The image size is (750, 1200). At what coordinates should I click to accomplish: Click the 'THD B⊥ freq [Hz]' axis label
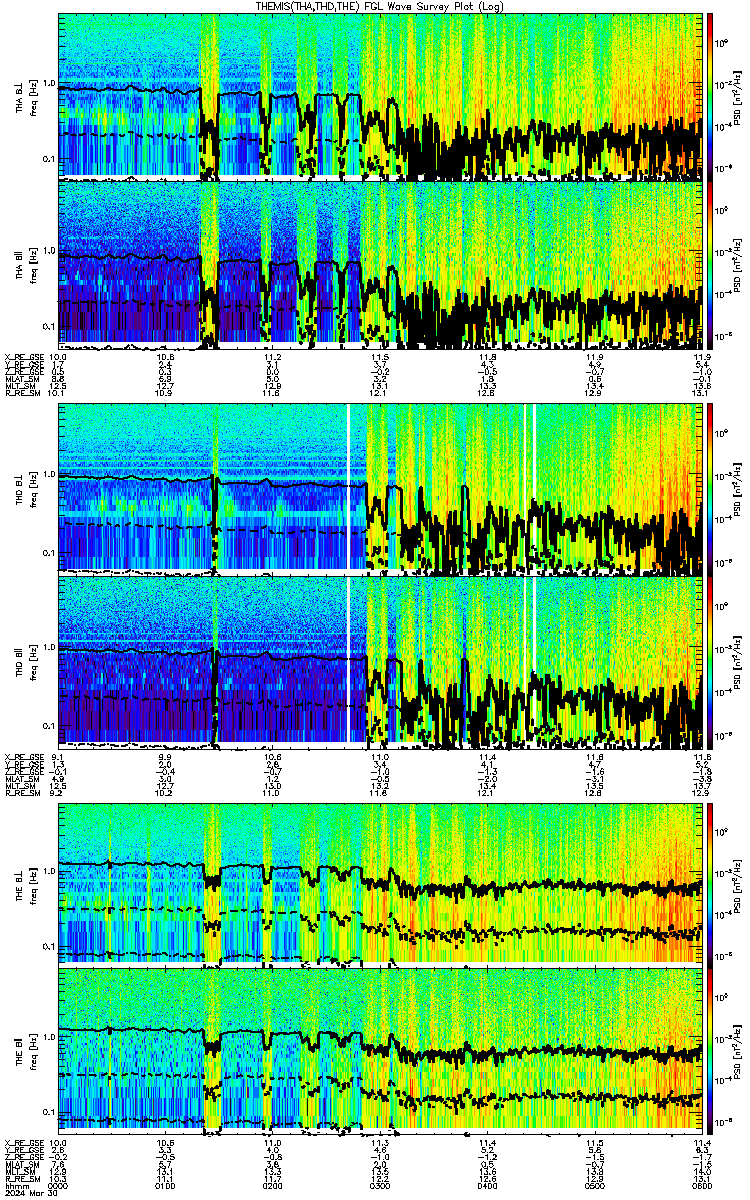tap(24, 488)
